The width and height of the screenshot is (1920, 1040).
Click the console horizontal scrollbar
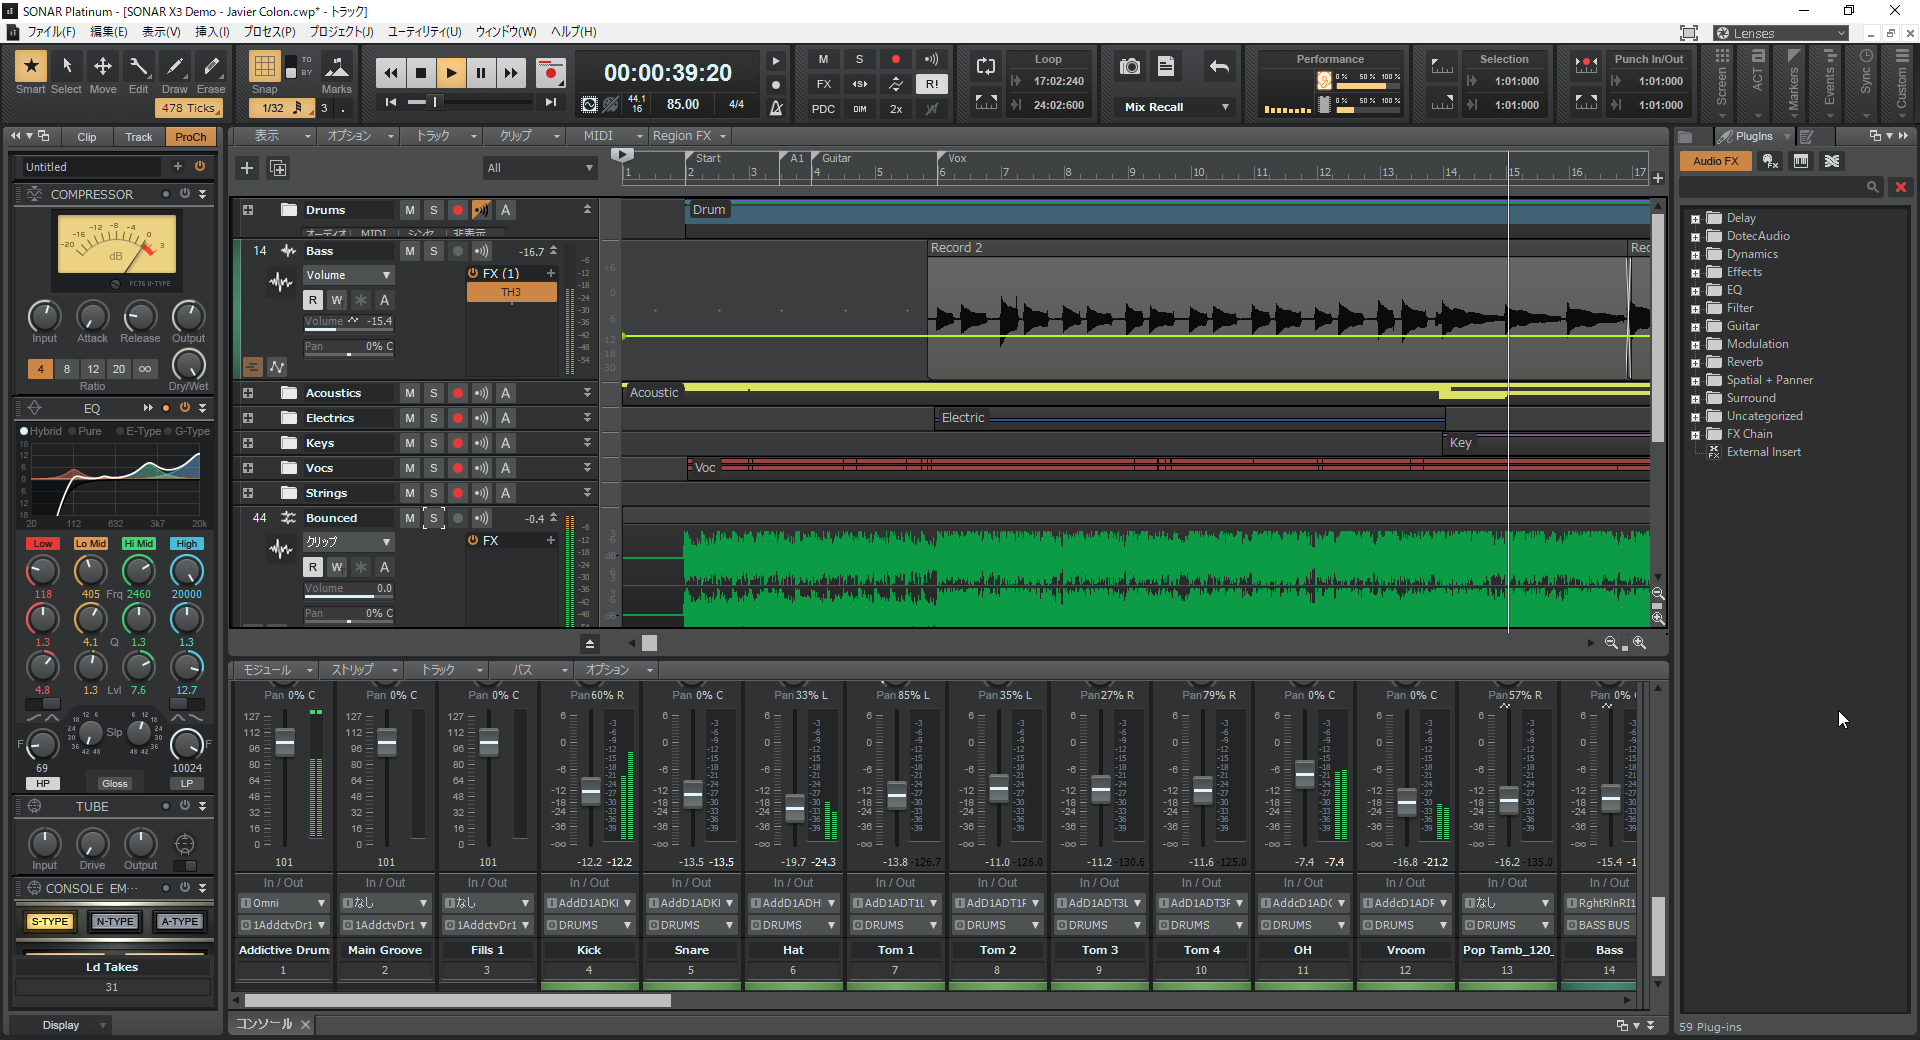click(x=457, y=1000)
